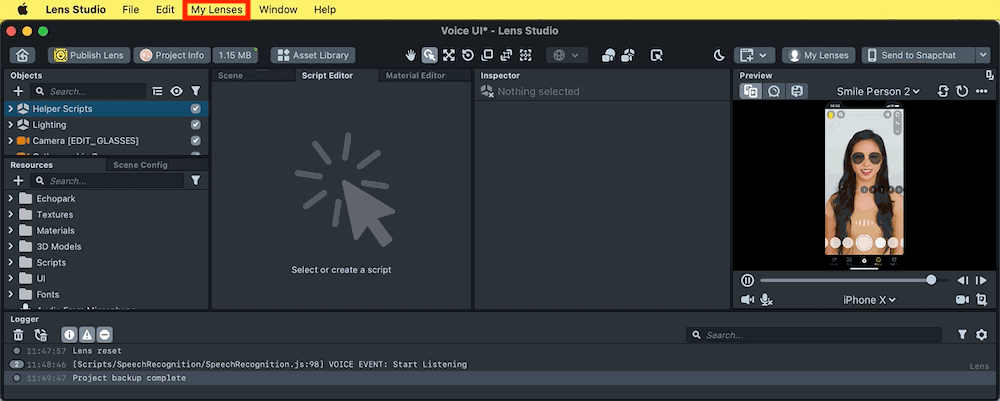Clear the Logger with trash icon
Image resolution: width=1000 pixels, height=401 pixels.
click(x=18, y=335)
